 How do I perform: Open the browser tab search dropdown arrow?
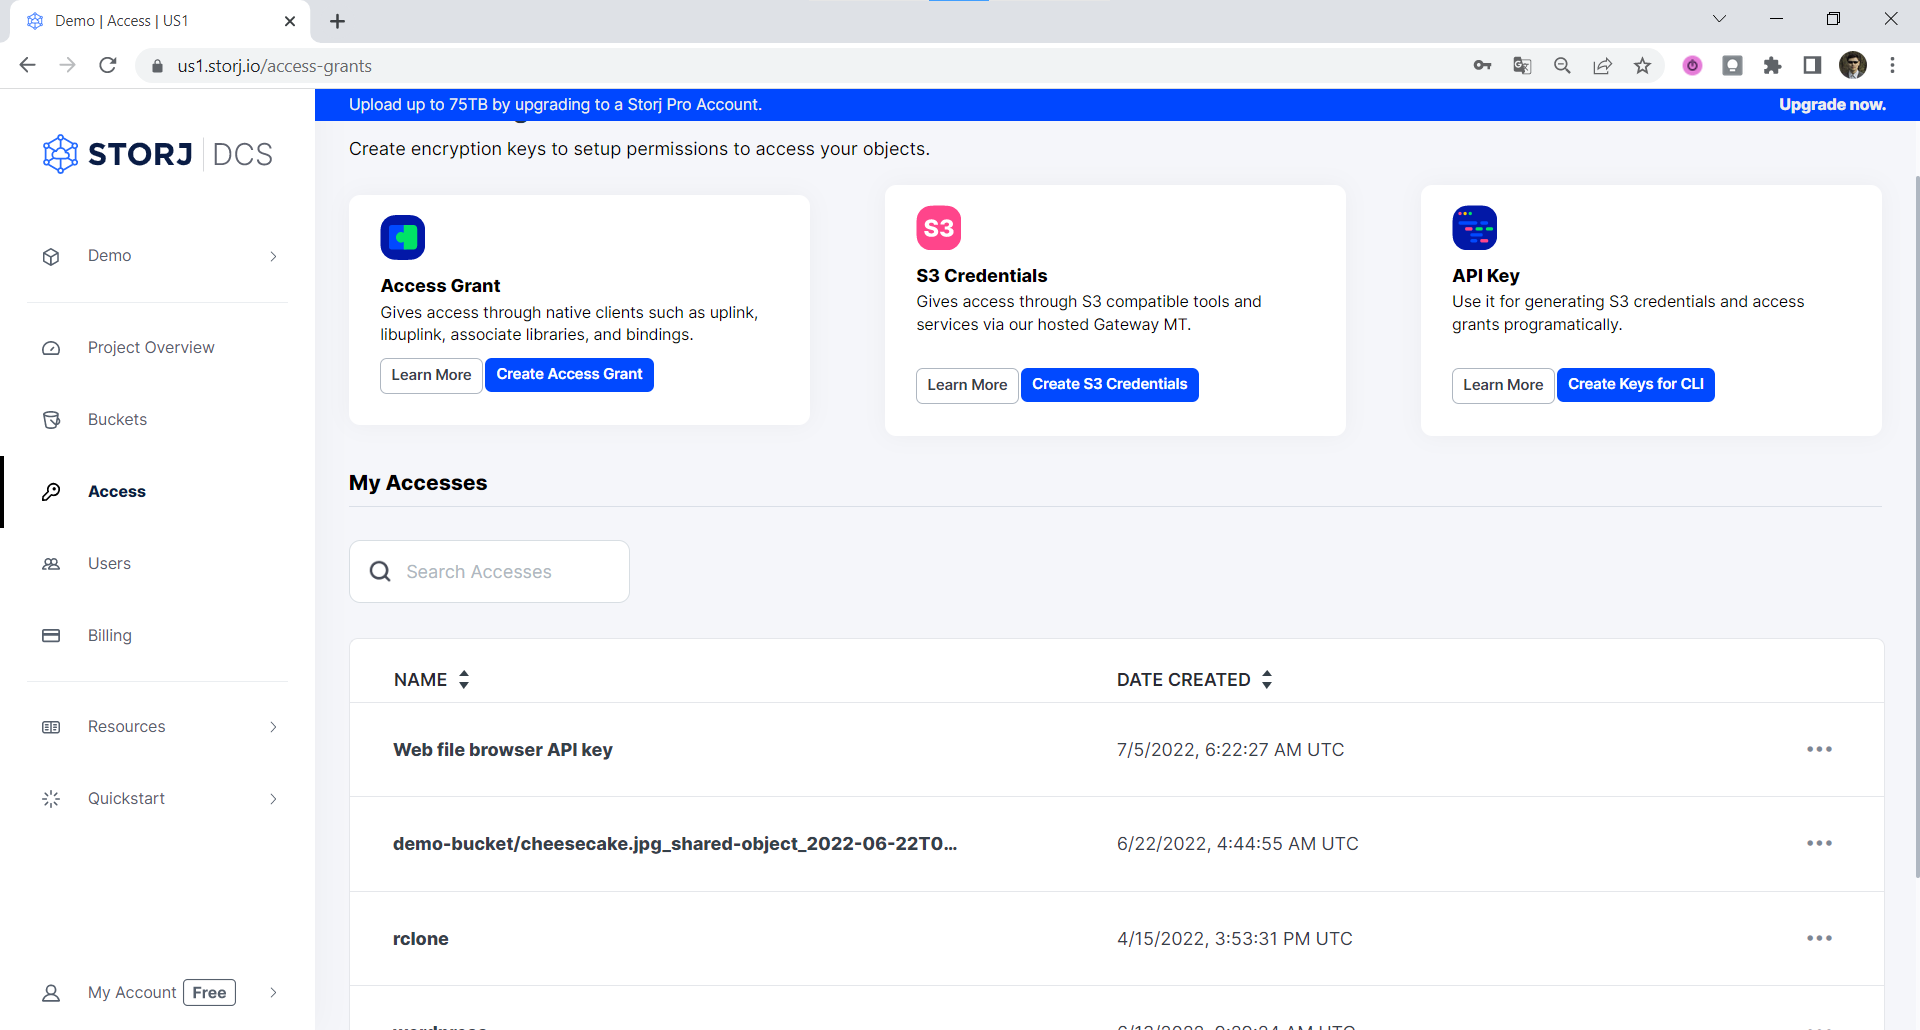click(1719, 19)
